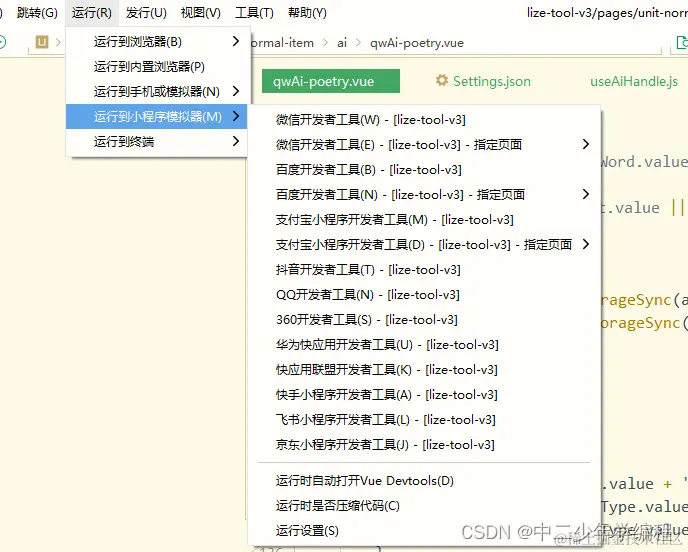
Task: Run in 快应用联盟开发者工具(K)
Action: click(x=424, y=369)
